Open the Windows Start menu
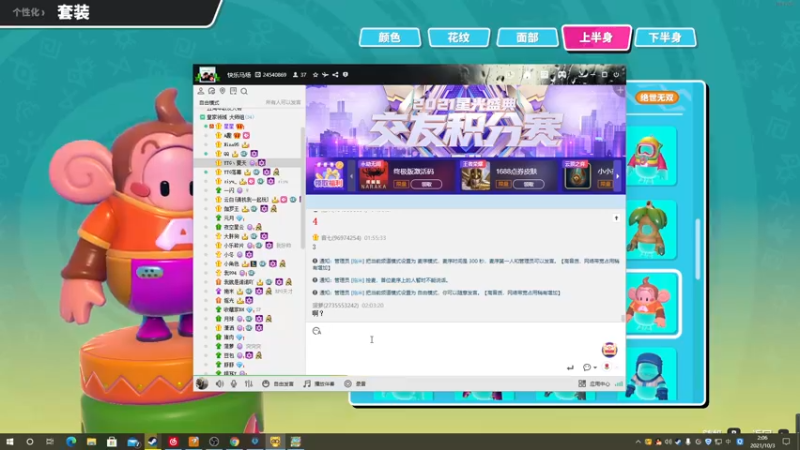The image size is (800, 450). (x=10, y=441)
